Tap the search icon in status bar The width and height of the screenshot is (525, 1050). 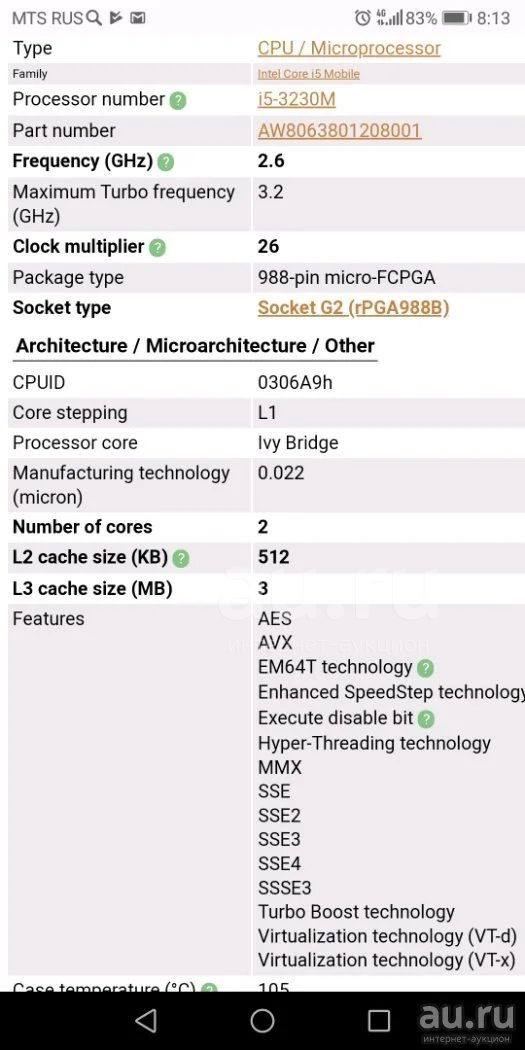pyautogui.click(x=95, y=18)
